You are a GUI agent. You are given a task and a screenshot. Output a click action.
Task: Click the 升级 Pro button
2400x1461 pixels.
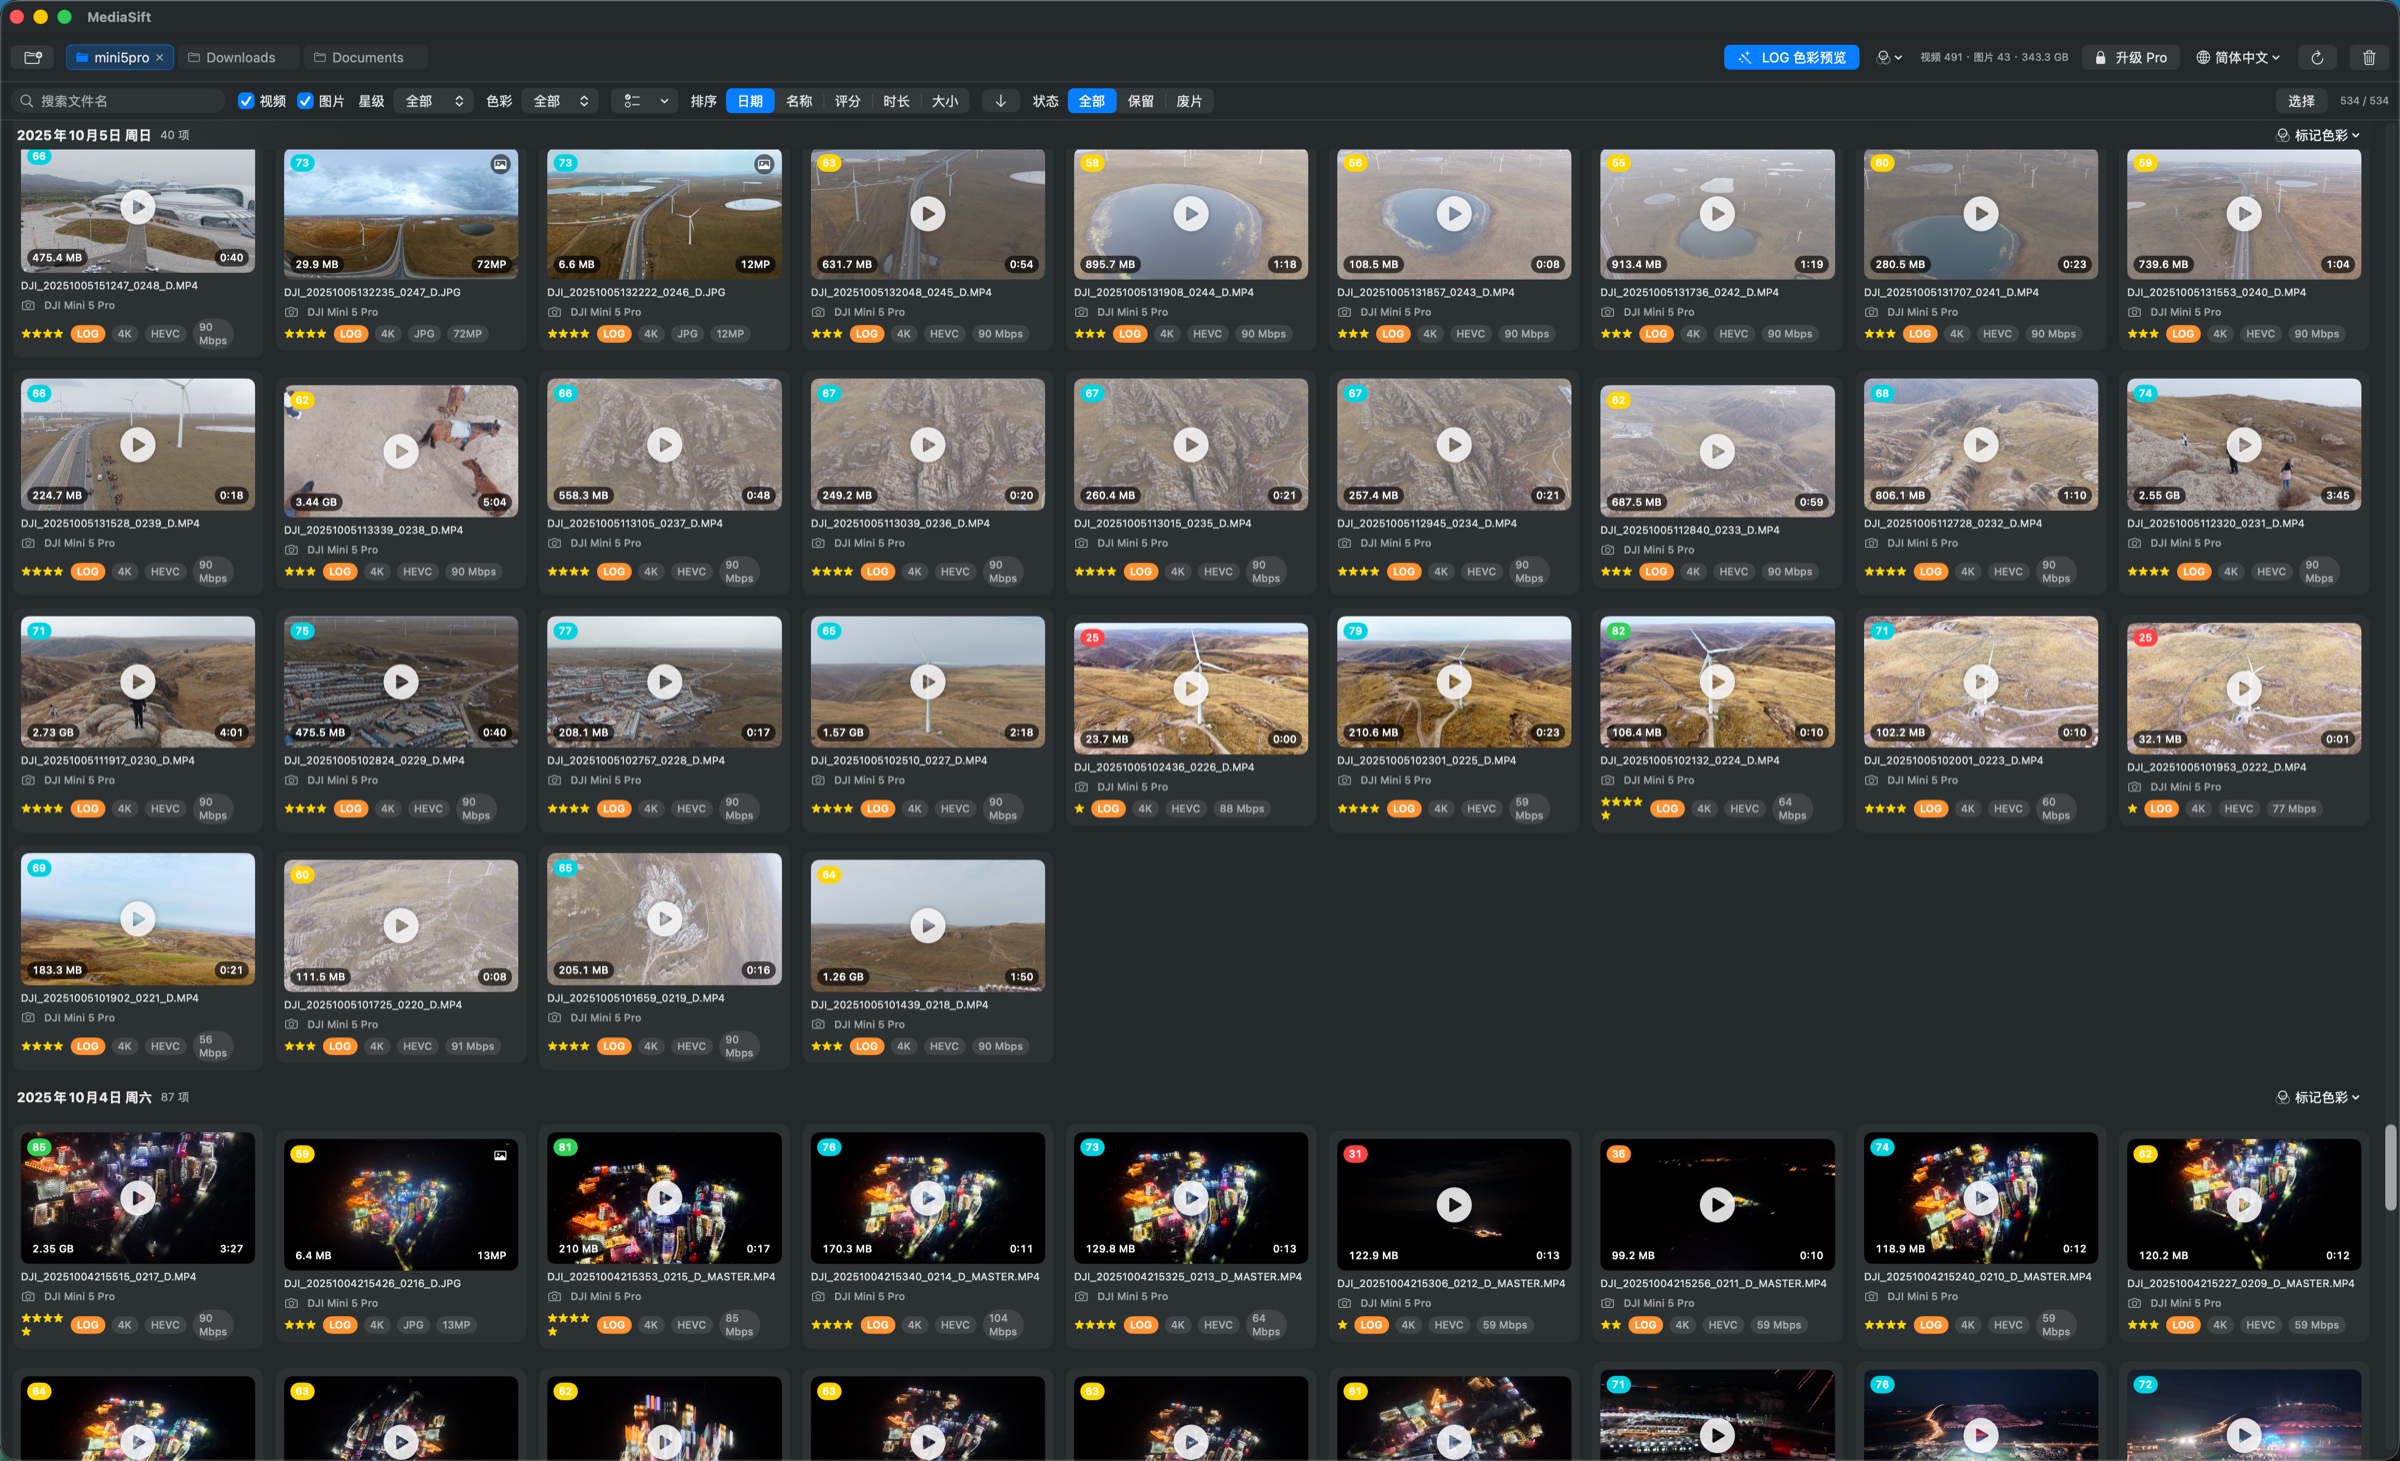[2130, 57]
